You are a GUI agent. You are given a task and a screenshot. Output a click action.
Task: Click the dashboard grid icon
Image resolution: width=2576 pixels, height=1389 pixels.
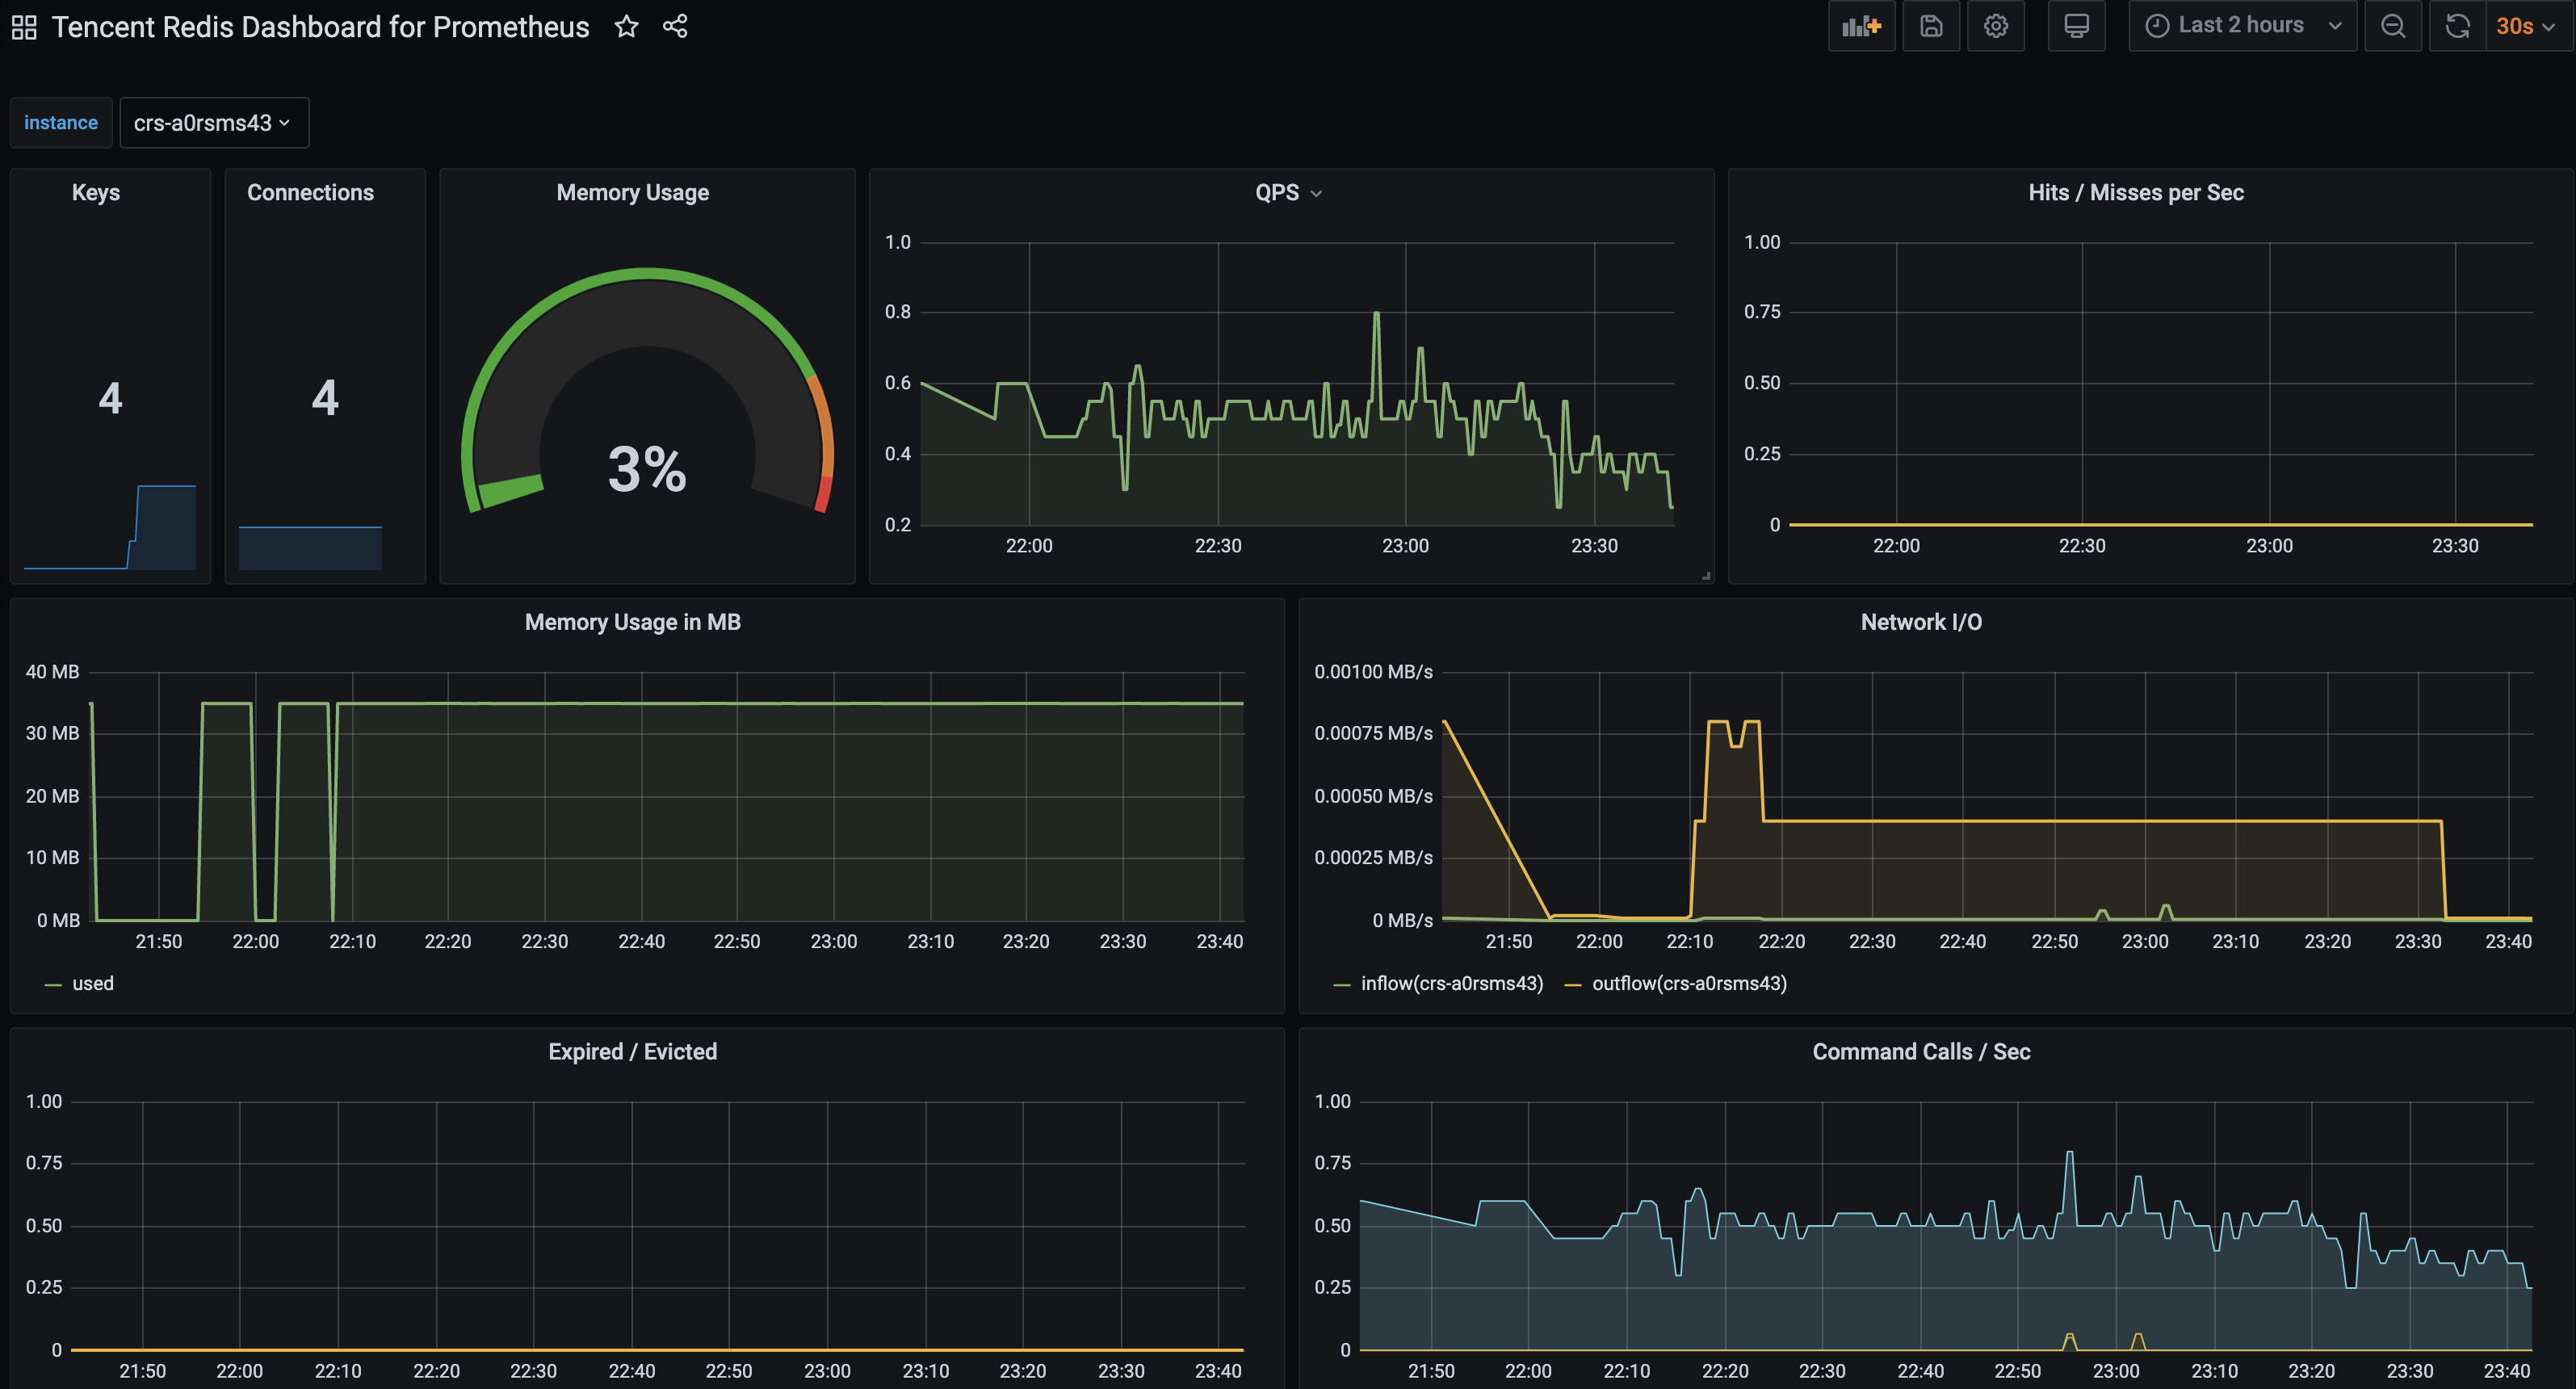24,27
